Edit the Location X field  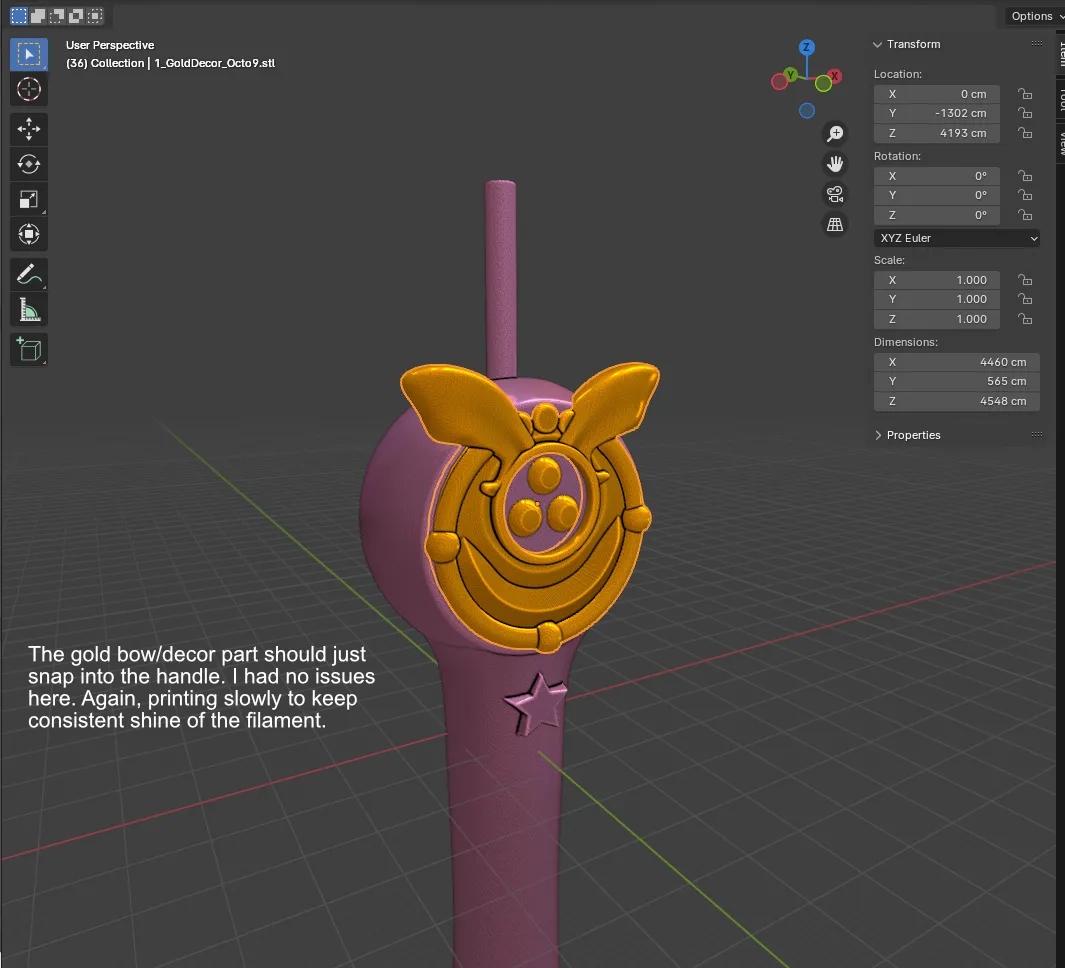(x=937, y=94)
